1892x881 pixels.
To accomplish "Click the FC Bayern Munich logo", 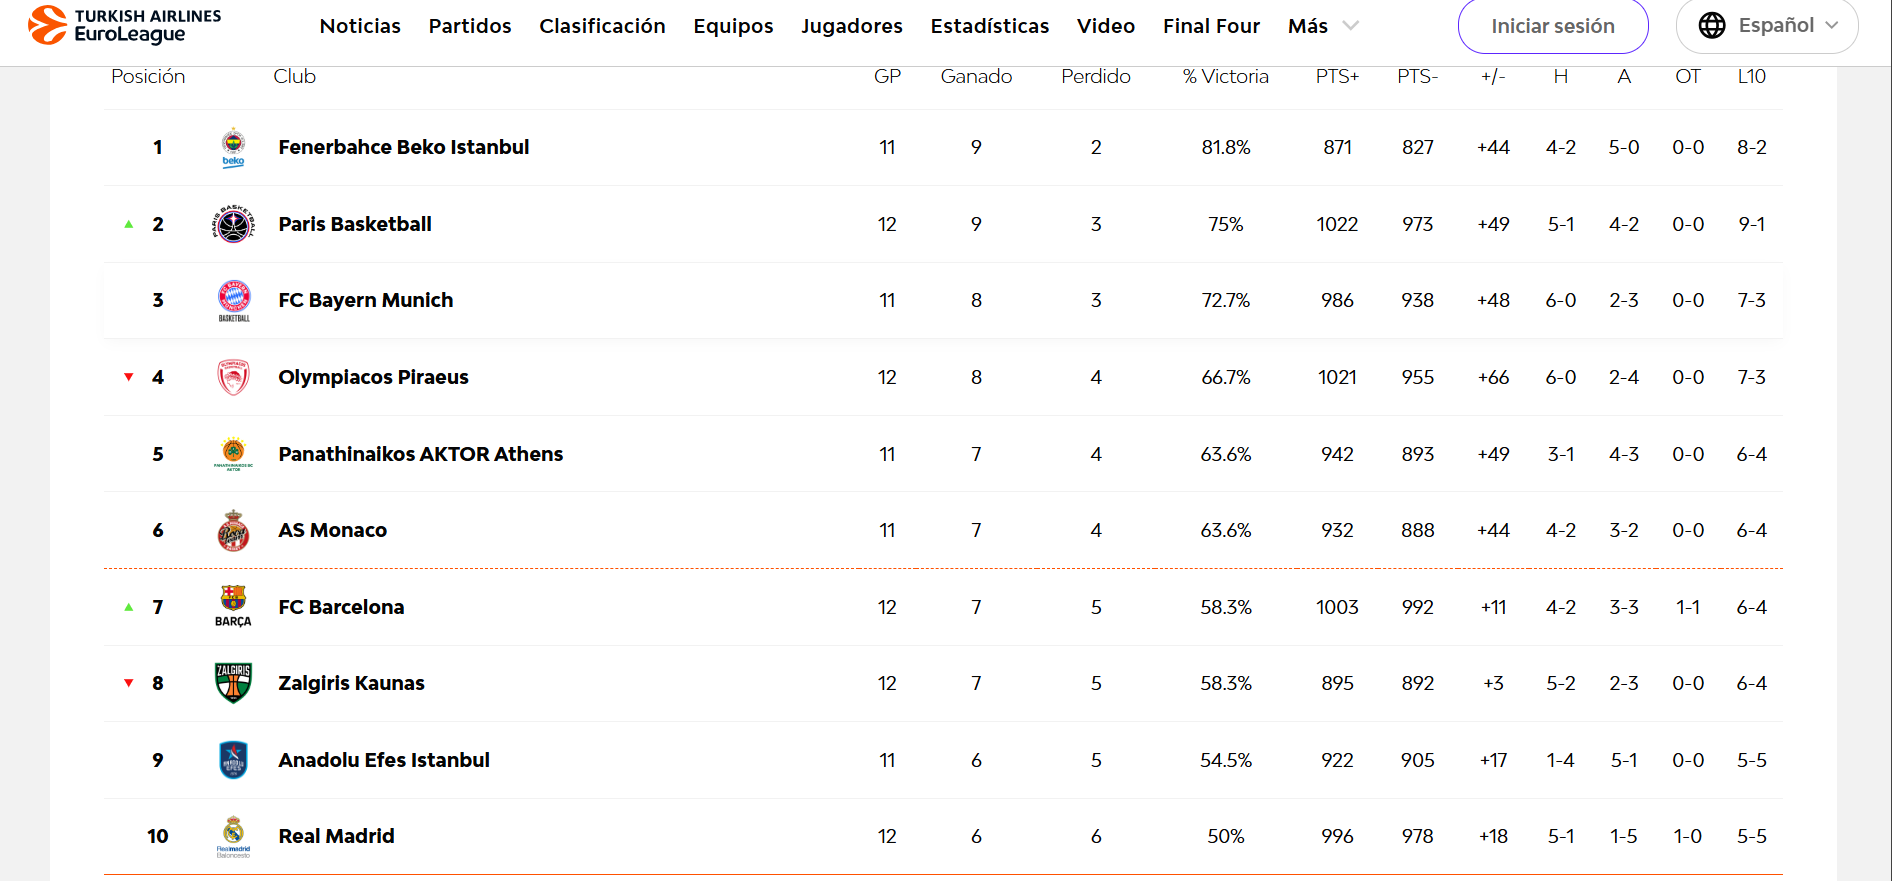I will (233, 300).
